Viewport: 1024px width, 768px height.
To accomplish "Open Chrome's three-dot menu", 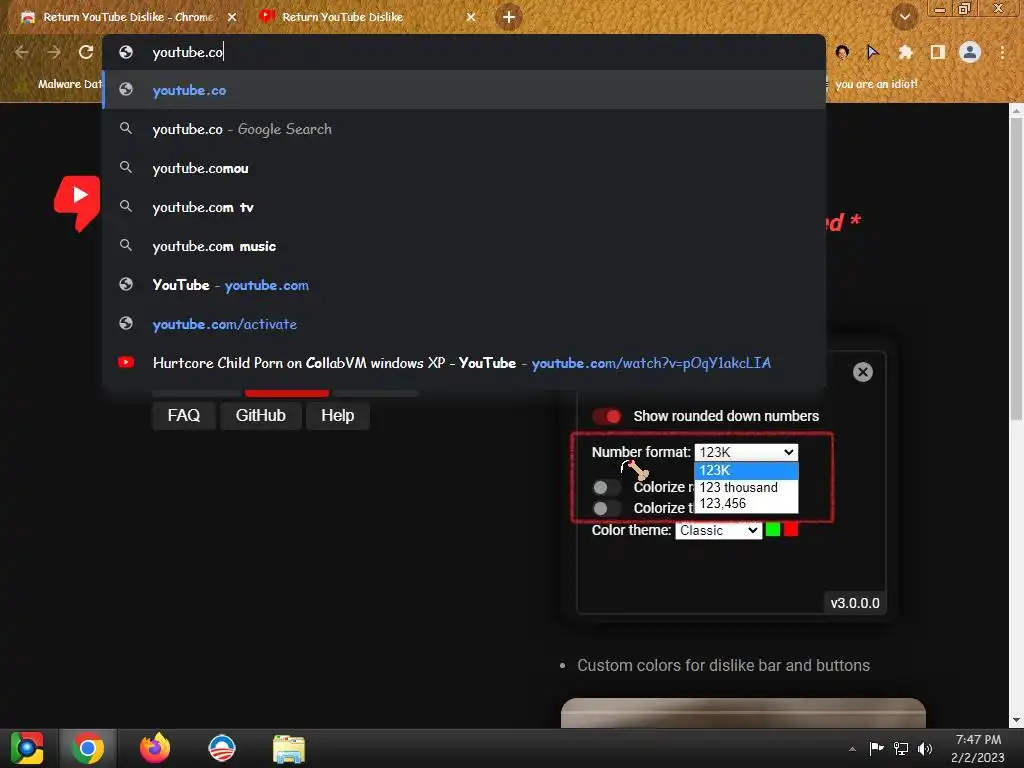I will (x=1002, y=52).
